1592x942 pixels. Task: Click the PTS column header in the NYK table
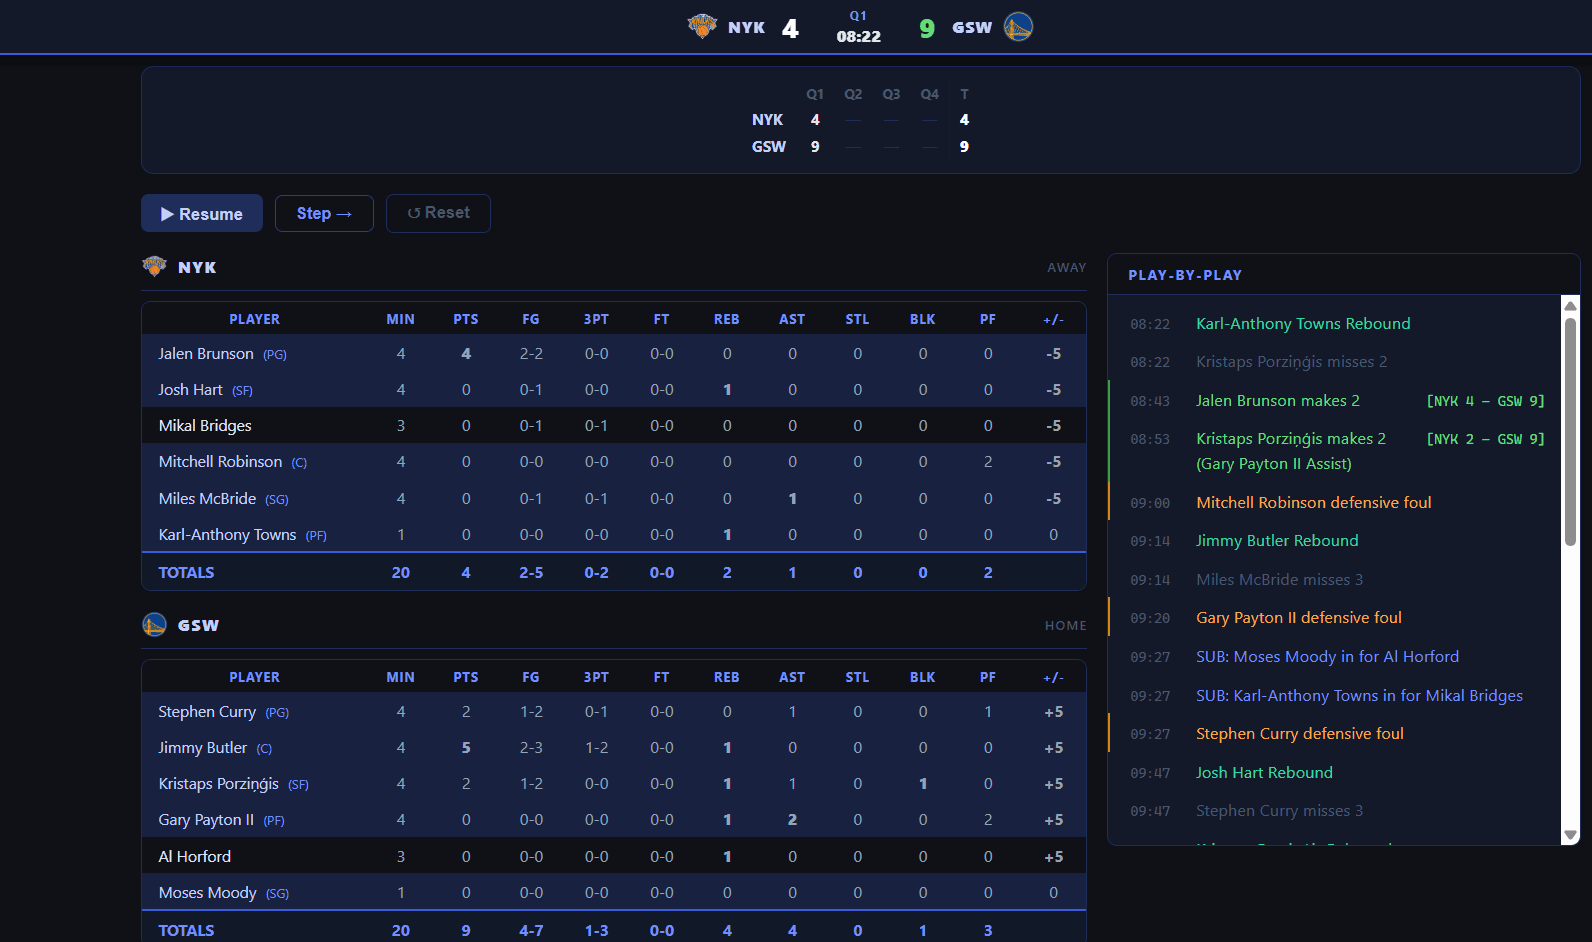(466, 319)
